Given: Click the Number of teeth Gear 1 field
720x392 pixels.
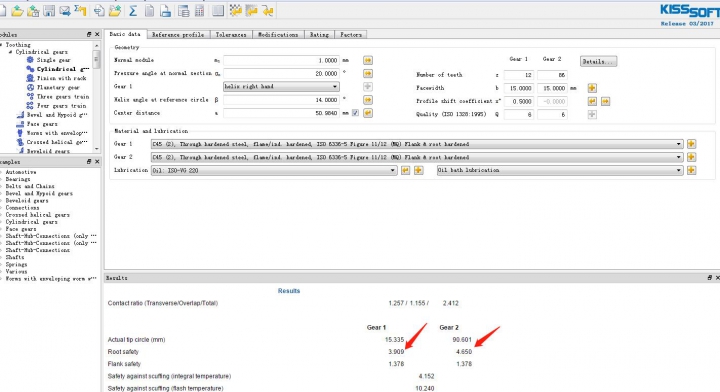Looking at the screenshot, I should (x=519, y=75).
